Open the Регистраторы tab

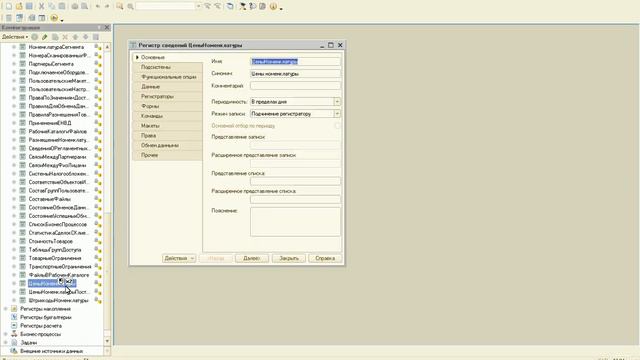(167, 96)
